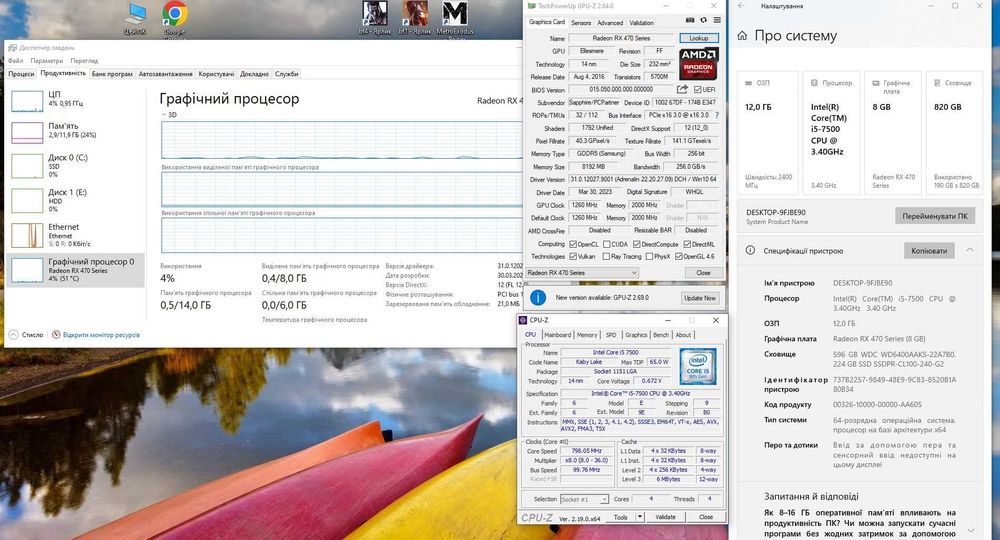The height and width of the screenshot is (540, 1000).
Task: Toggle the OpenGL 4.6 checkbox
Action: coord(679,256)
